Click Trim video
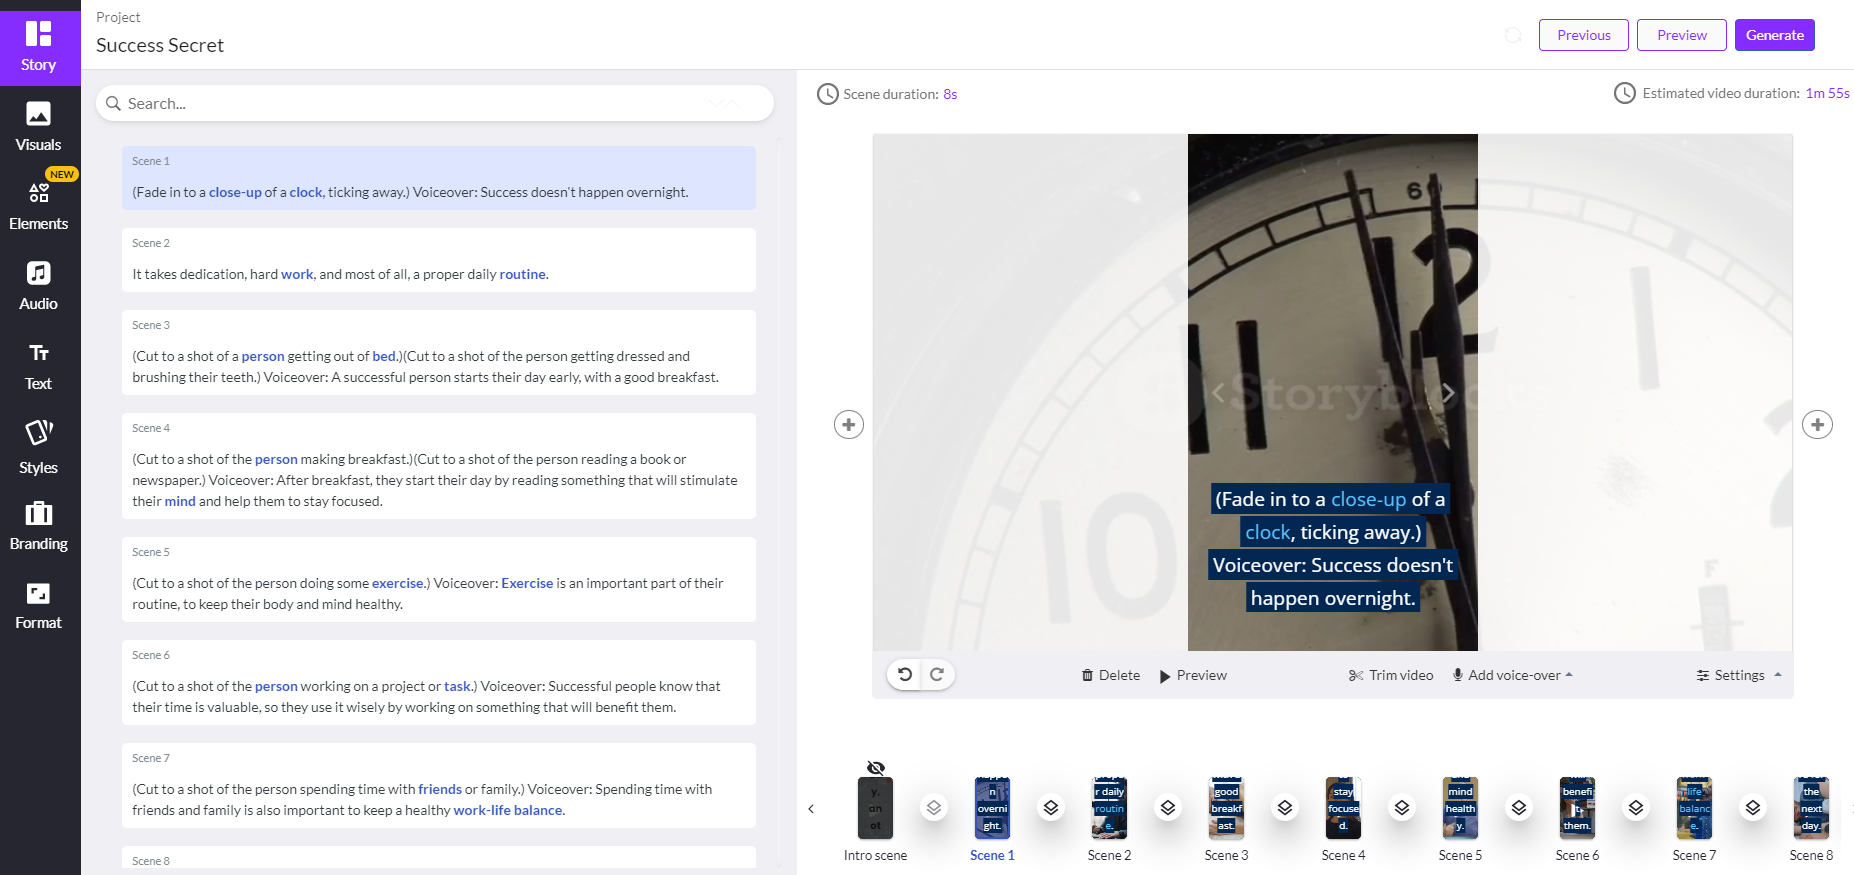The height and width of the screenshot is (875, 1854). (1391, 675)
